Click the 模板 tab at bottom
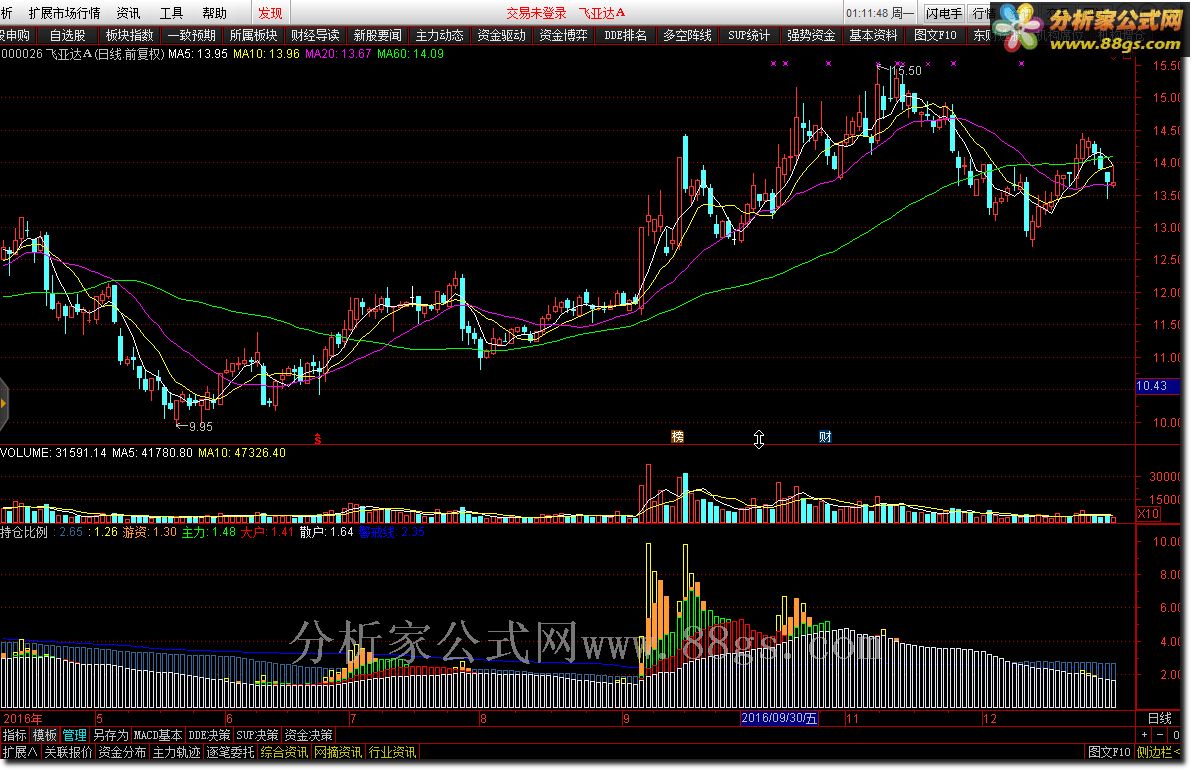The width and height of the screenshot is (1192, 770). pos(45,735)
